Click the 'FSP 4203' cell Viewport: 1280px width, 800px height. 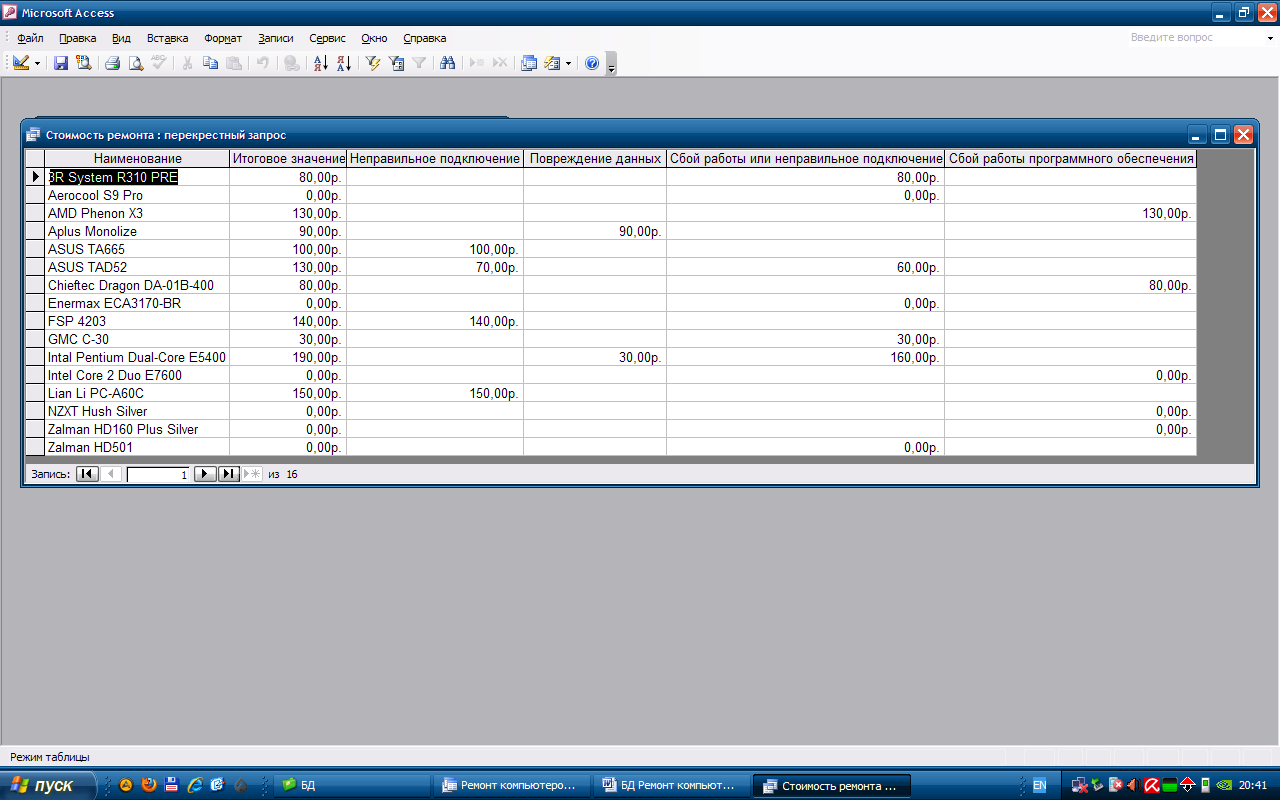click(x=138, y=321)
